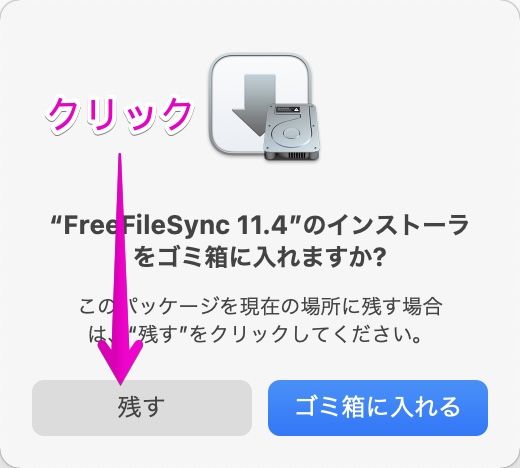Click the magenta arrowhead above 残す
Image resolution: width=520 pixels, height=468 pixels.
(x=121, y=363)
